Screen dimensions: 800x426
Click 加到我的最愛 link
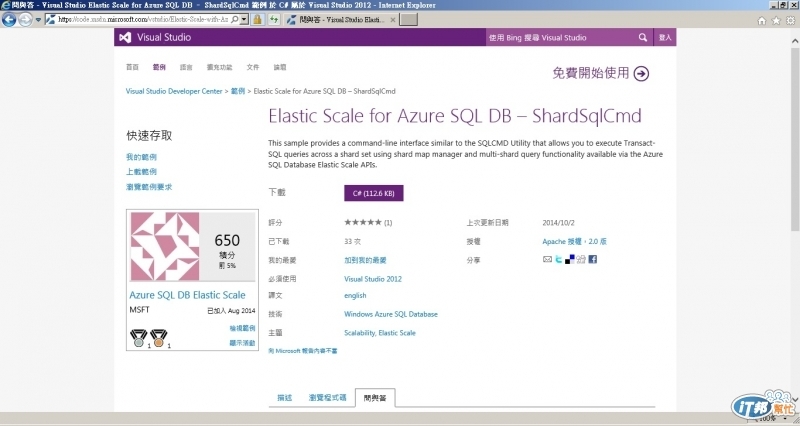click(x=365, y=260)
